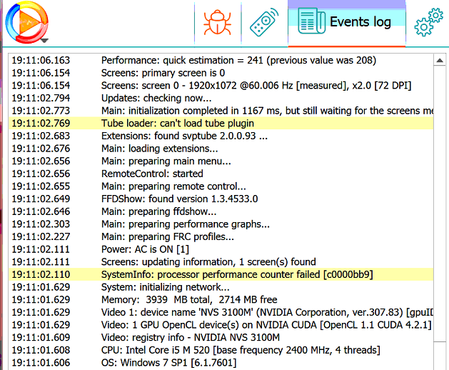
Task: Click the newspaper icon on Events log tab
Action: (311, 21)
